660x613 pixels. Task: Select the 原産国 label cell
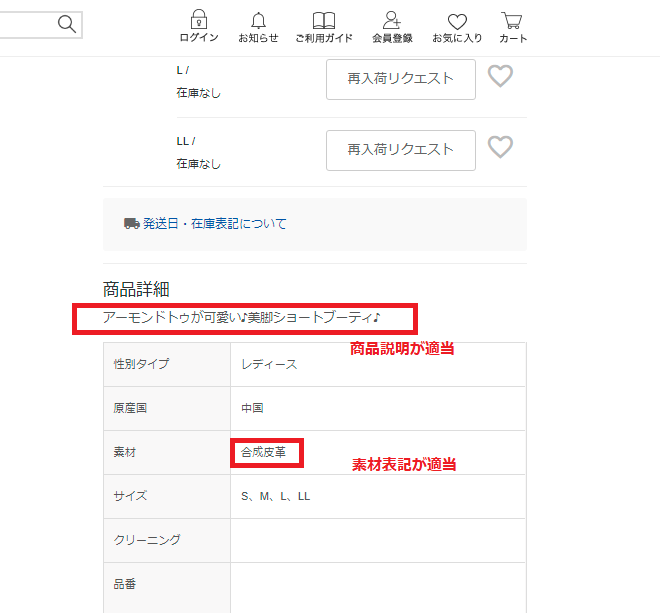[x=167, y=408]
